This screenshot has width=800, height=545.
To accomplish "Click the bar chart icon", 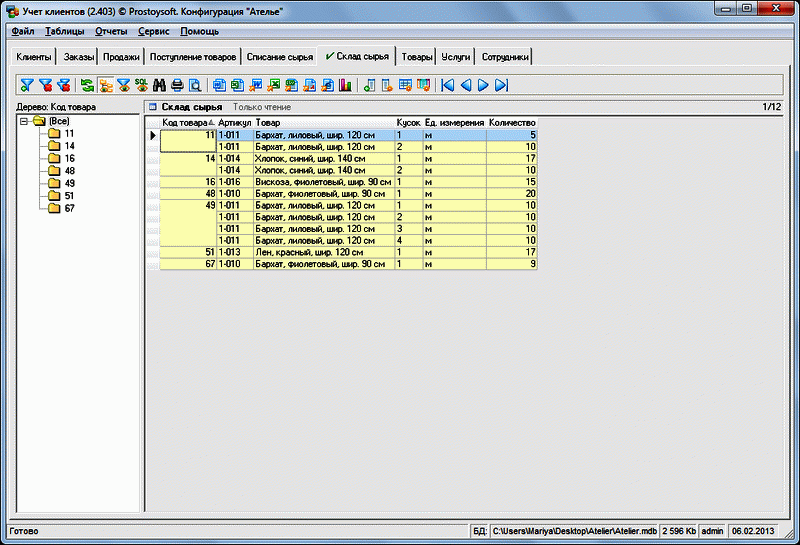I will tap(345, 85).
